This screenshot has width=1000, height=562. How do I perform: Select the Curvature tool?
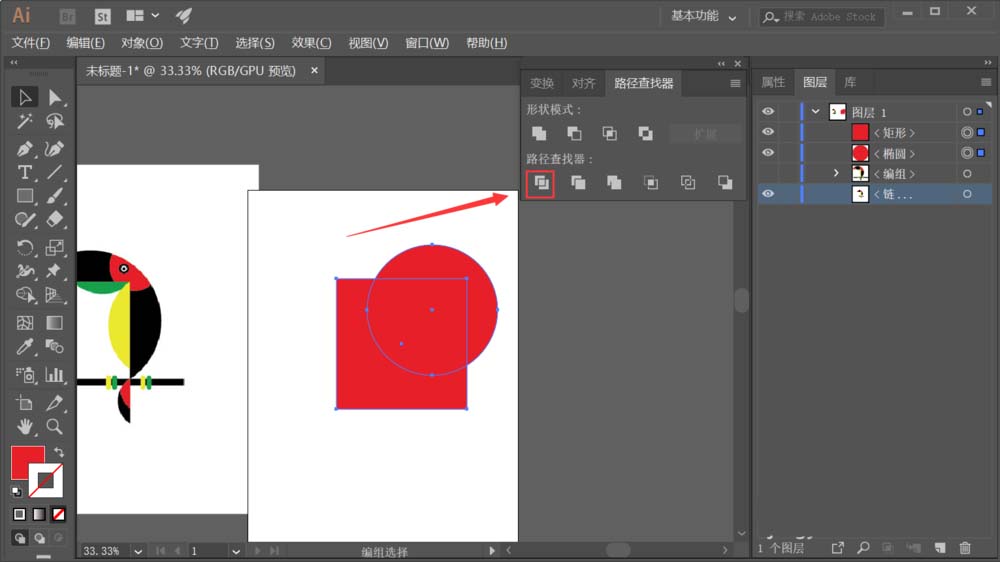pos(55,149)
